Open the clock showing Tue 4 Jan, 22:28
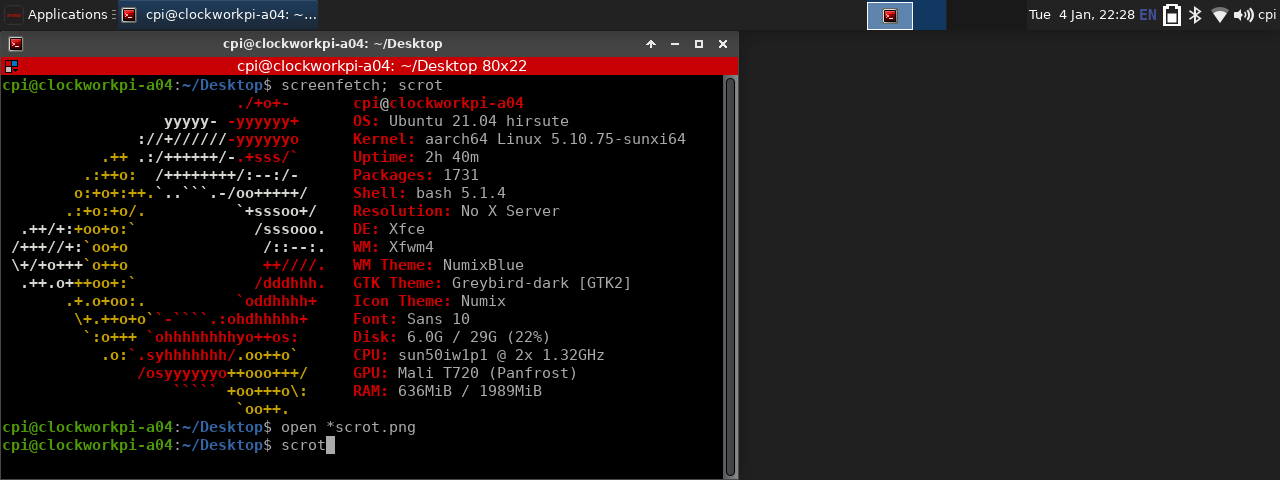The image size is (1280, 480). [1081, 15]
